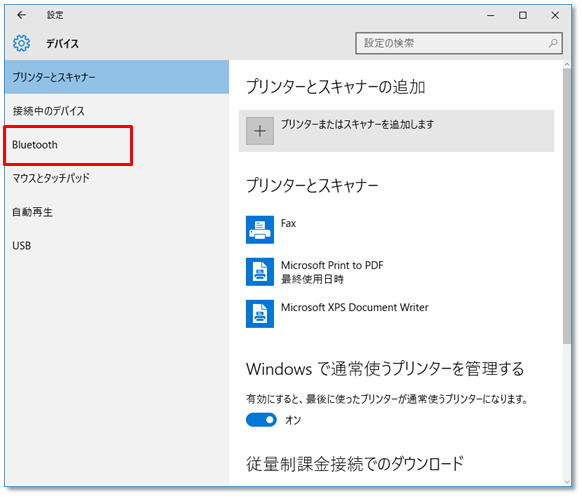Viewport: 582px width, 497px height.
Task: Click in the 設定の検索 search box
Action: pos(459,43)
